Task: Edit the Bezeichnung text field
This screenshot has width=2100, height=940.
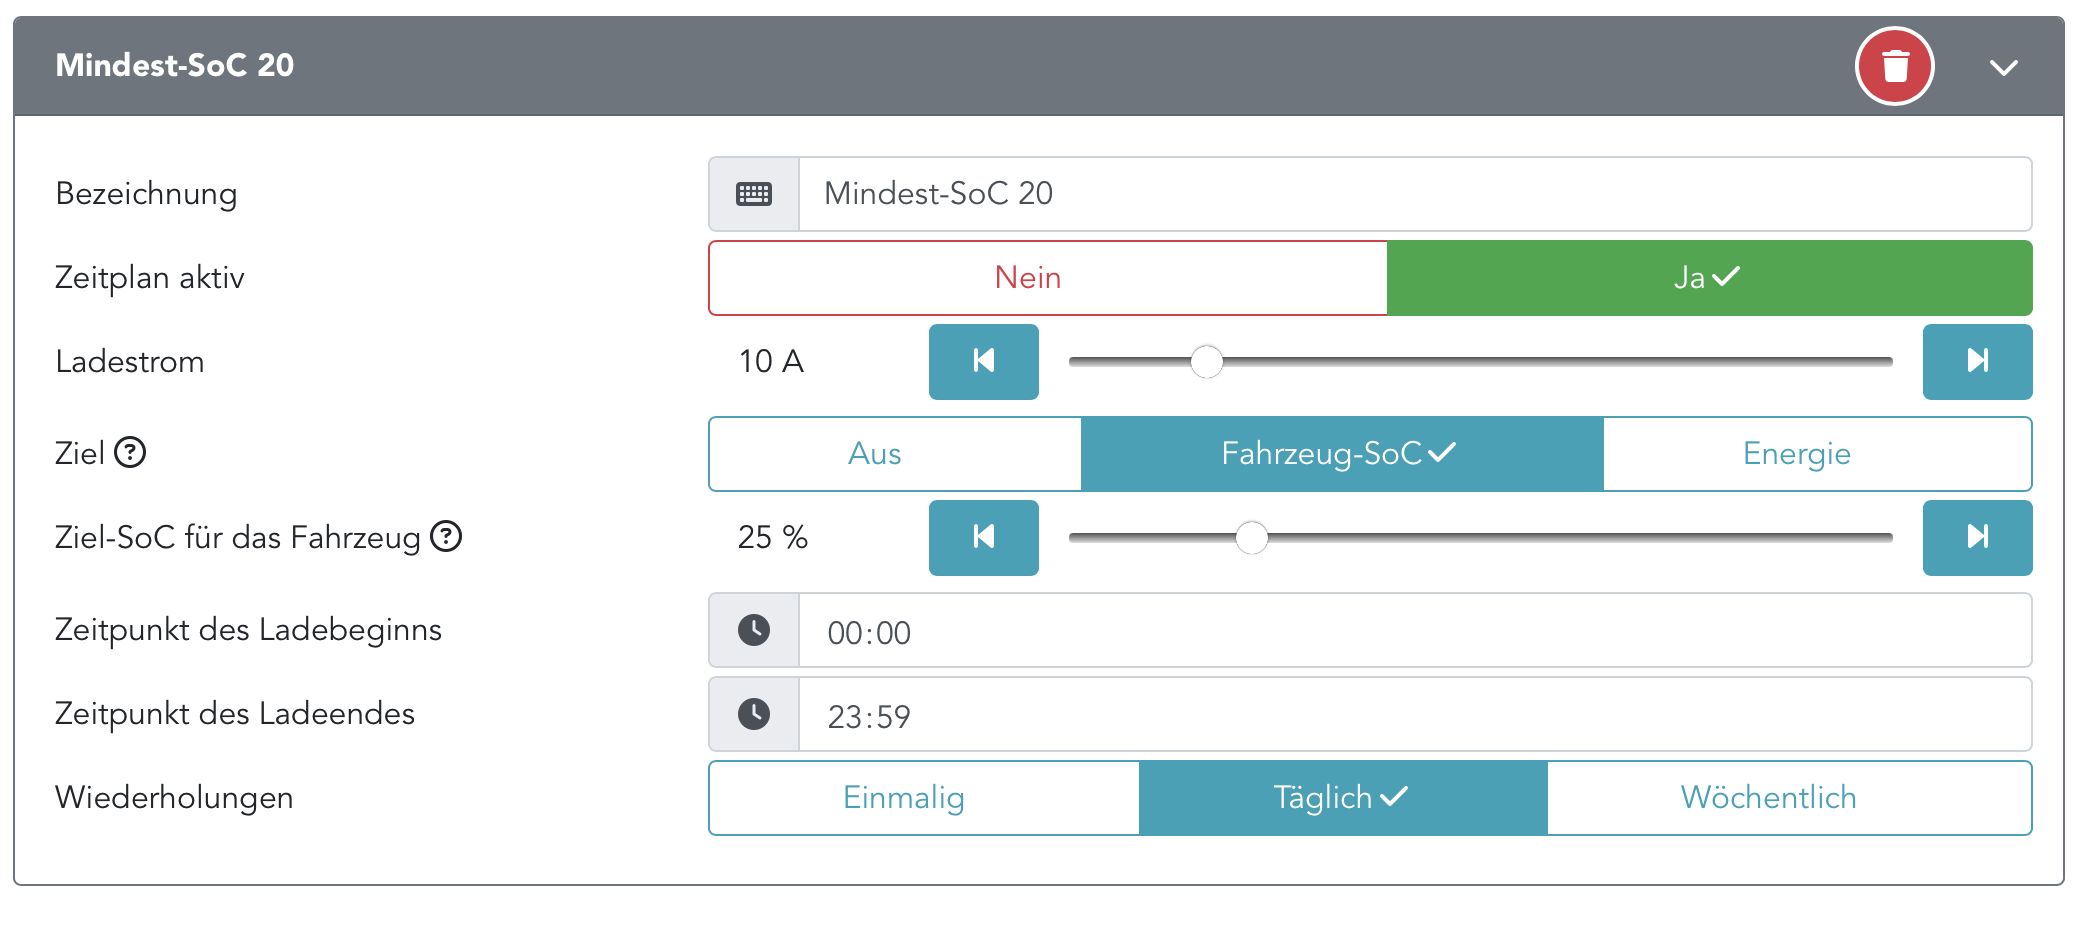Action: coord(1414,194)
